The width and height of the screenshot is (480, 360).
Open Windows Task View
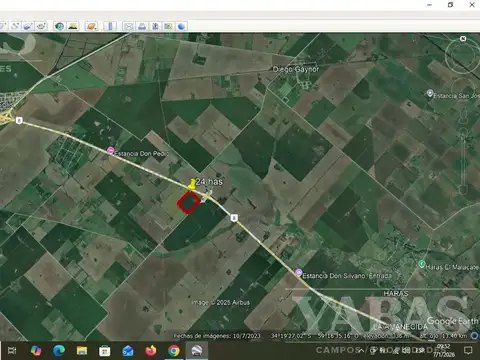12,350
